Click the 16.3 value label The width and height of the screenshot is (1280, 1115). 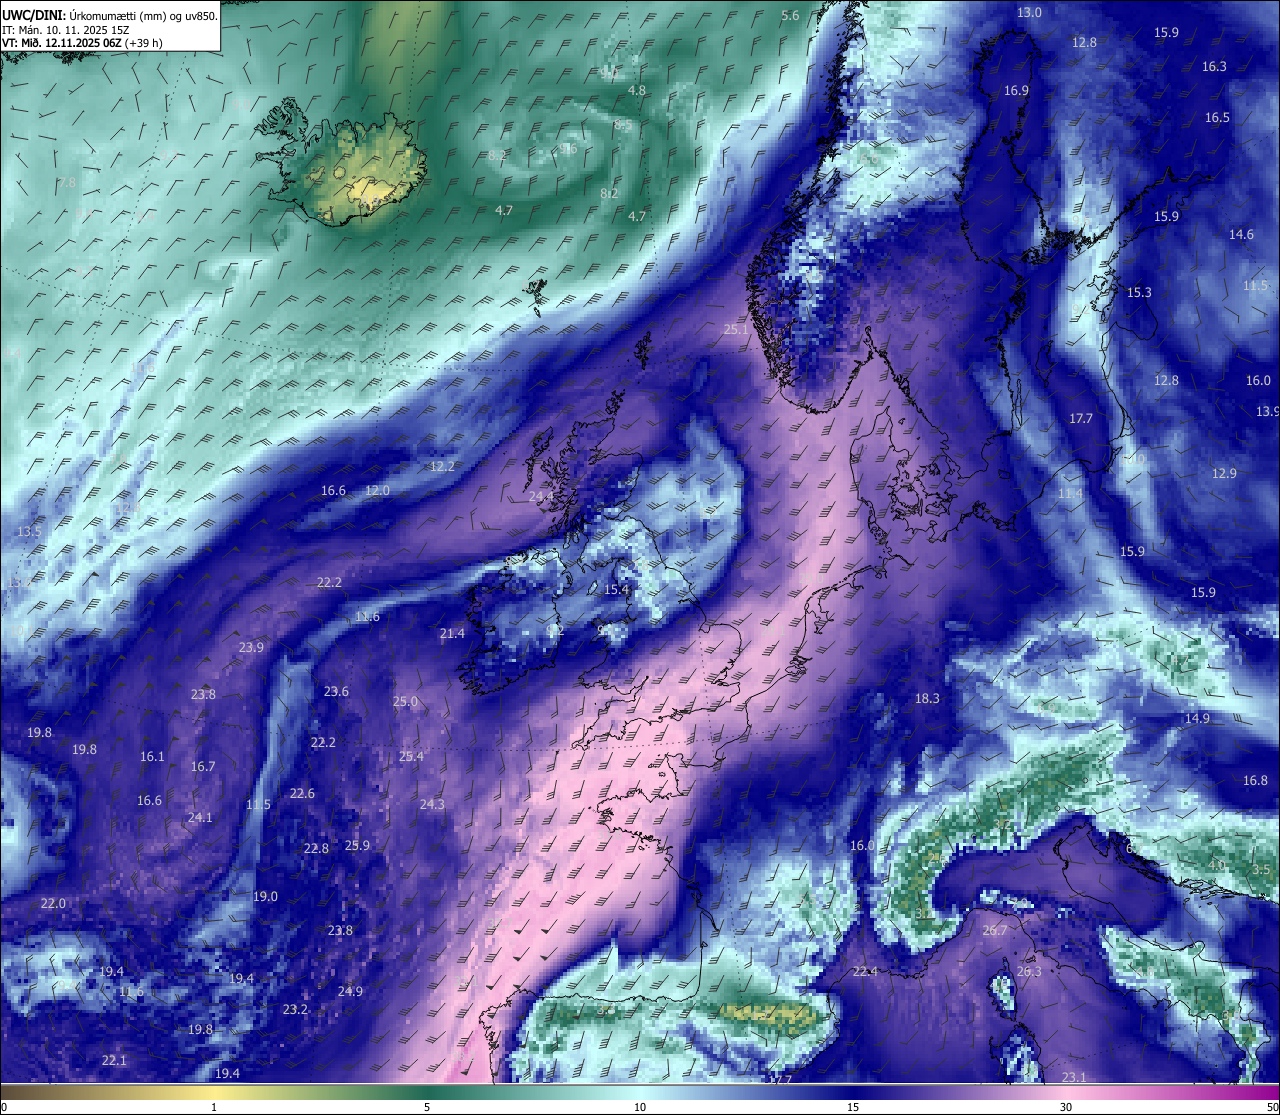tap(1214, 66)
